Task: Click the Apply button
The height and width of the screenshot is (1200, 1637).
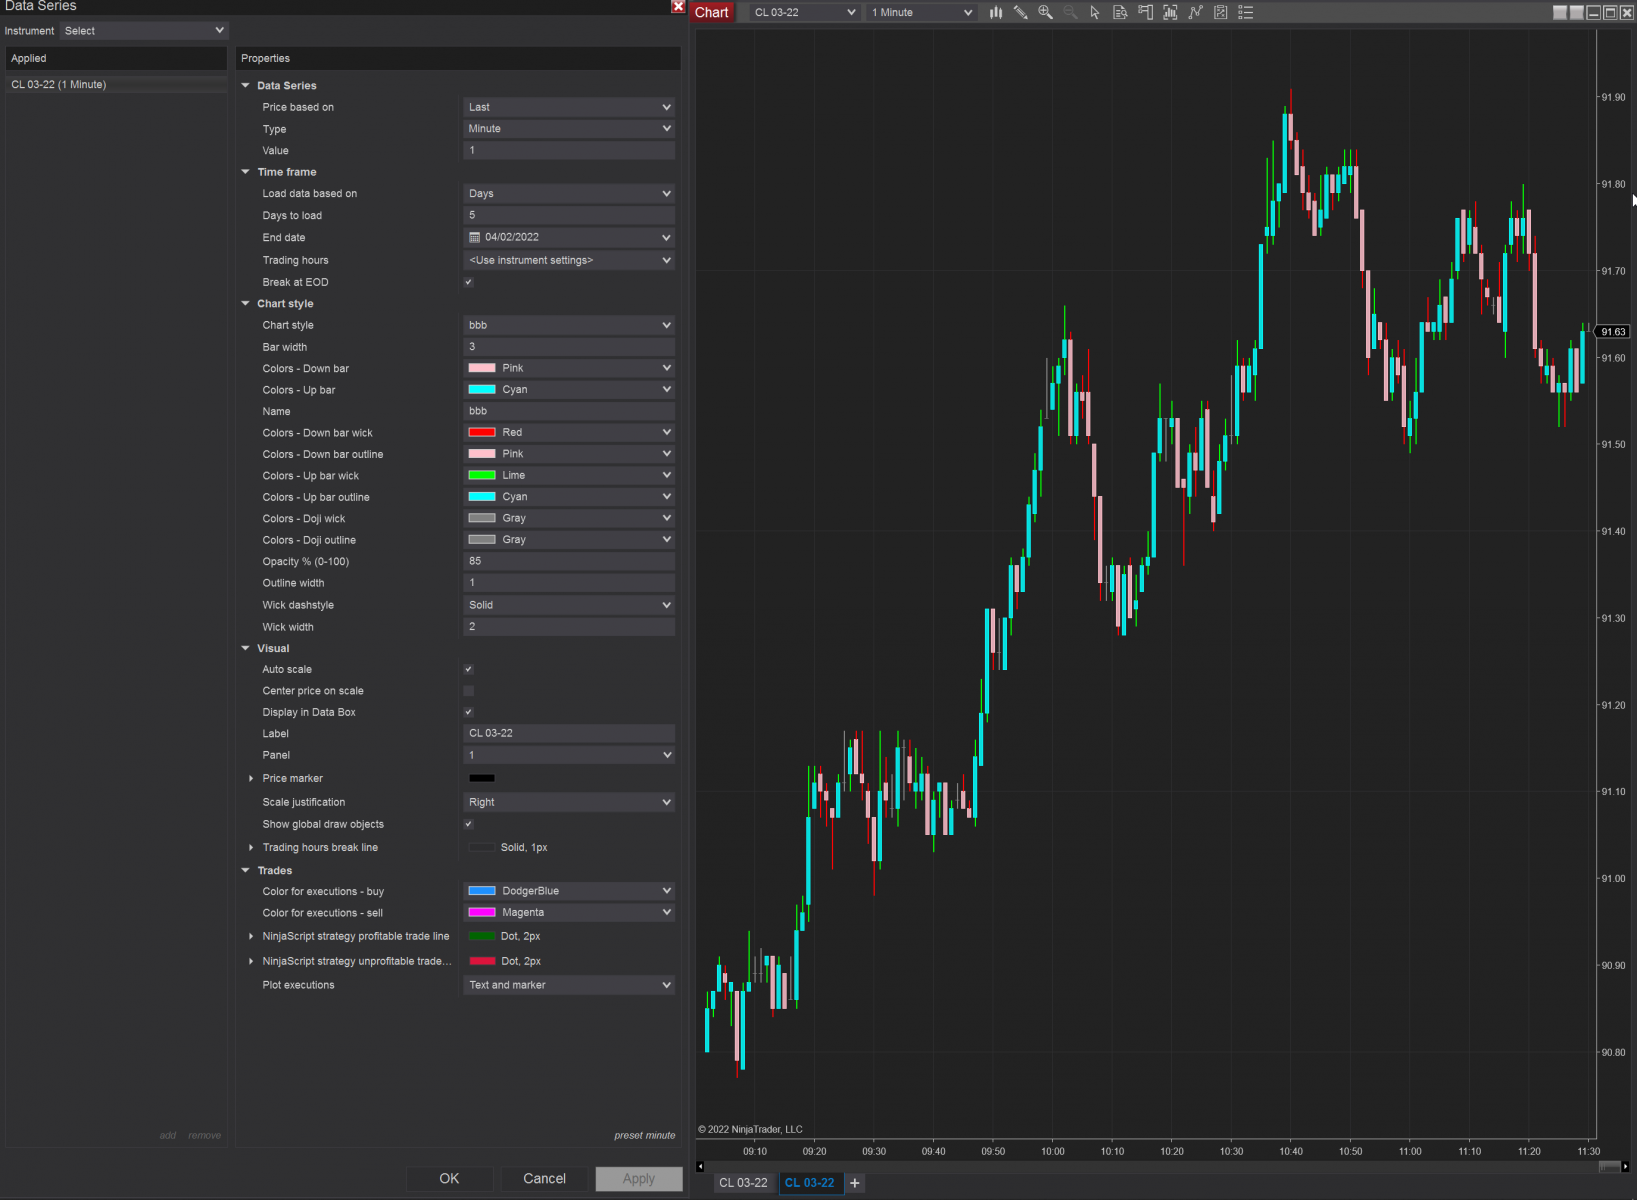Action: coord(639,1179)
